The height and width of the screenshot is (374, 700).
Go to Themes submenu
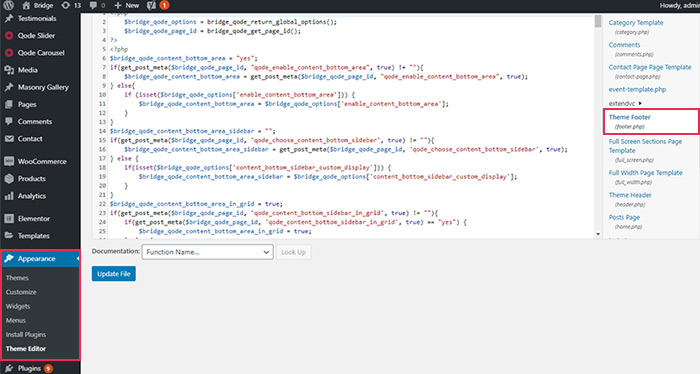pos(17,278)
